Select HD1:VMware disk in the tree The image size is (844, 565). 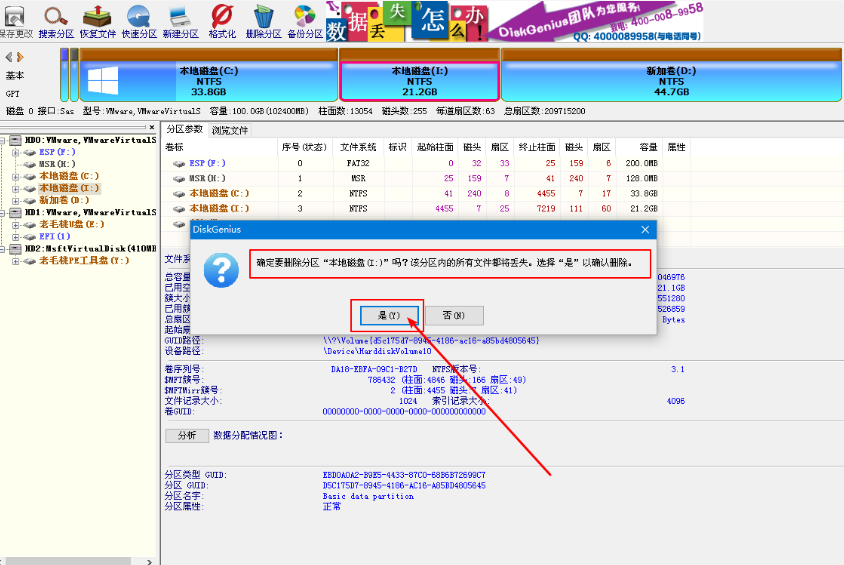point(90,213)
